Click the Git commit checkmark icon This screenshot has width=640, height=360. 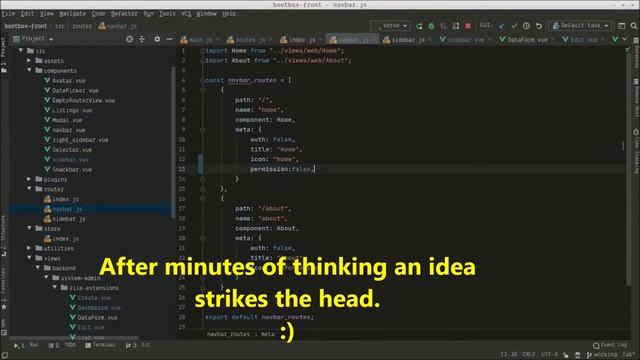(514, 26)
